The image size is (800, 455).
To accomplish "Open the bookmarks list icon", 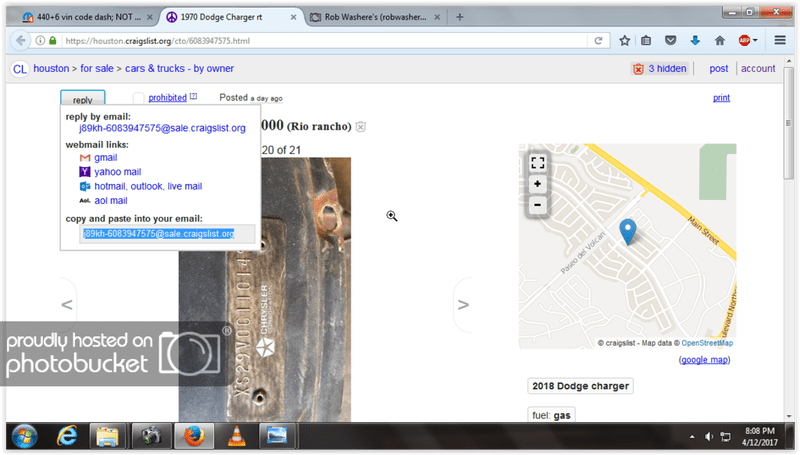I will point(646,40).
